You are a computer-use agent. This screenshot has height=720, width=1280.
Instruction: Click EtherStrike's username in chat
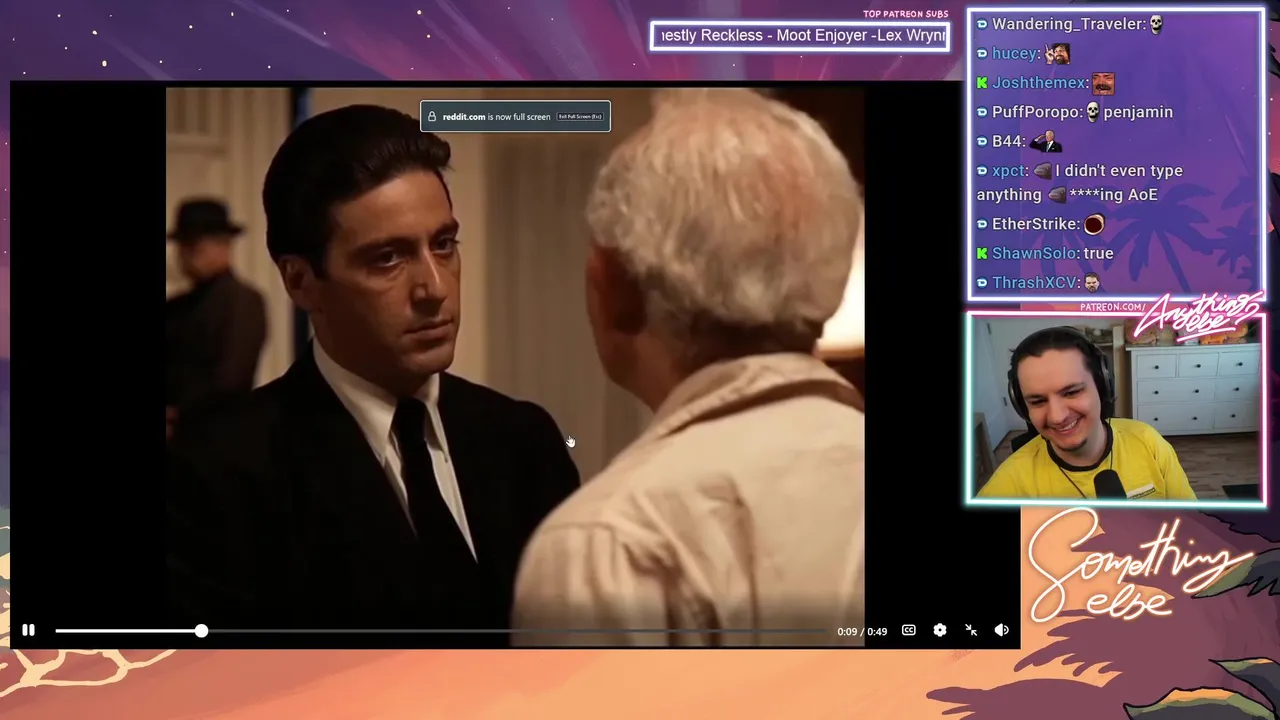tap(1033, 224)
